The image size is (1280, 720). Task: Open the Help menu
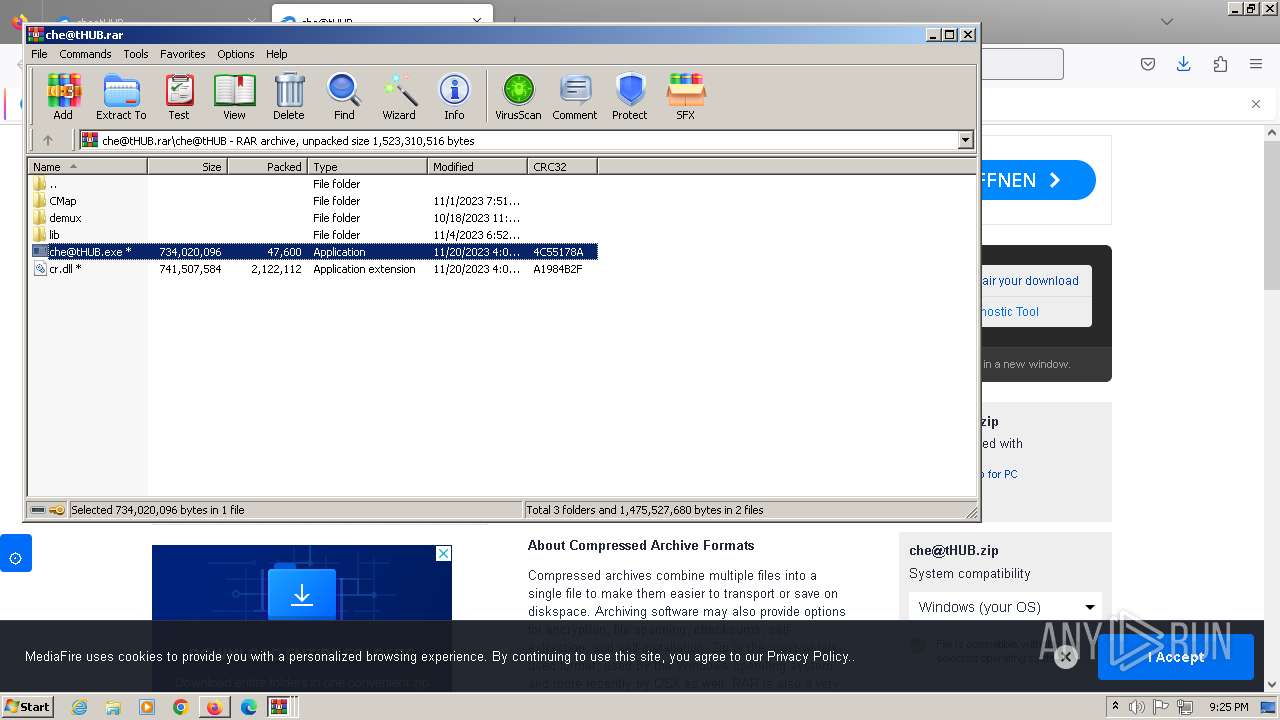(277, 54)
